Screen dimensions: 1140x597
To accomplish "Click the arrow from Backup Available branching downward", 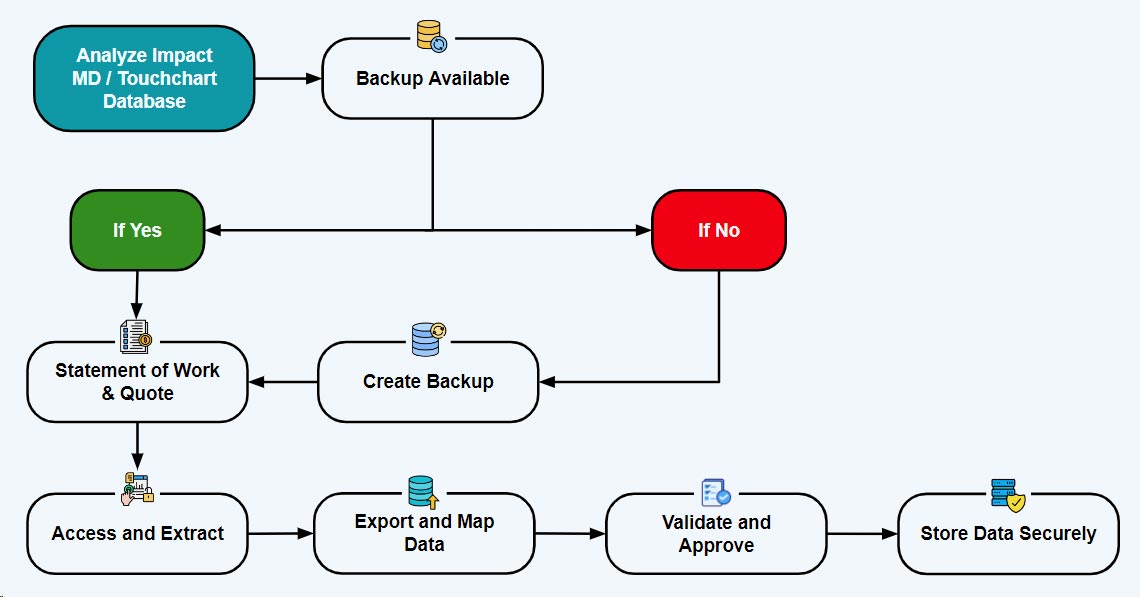I will [x=432, y=175].
